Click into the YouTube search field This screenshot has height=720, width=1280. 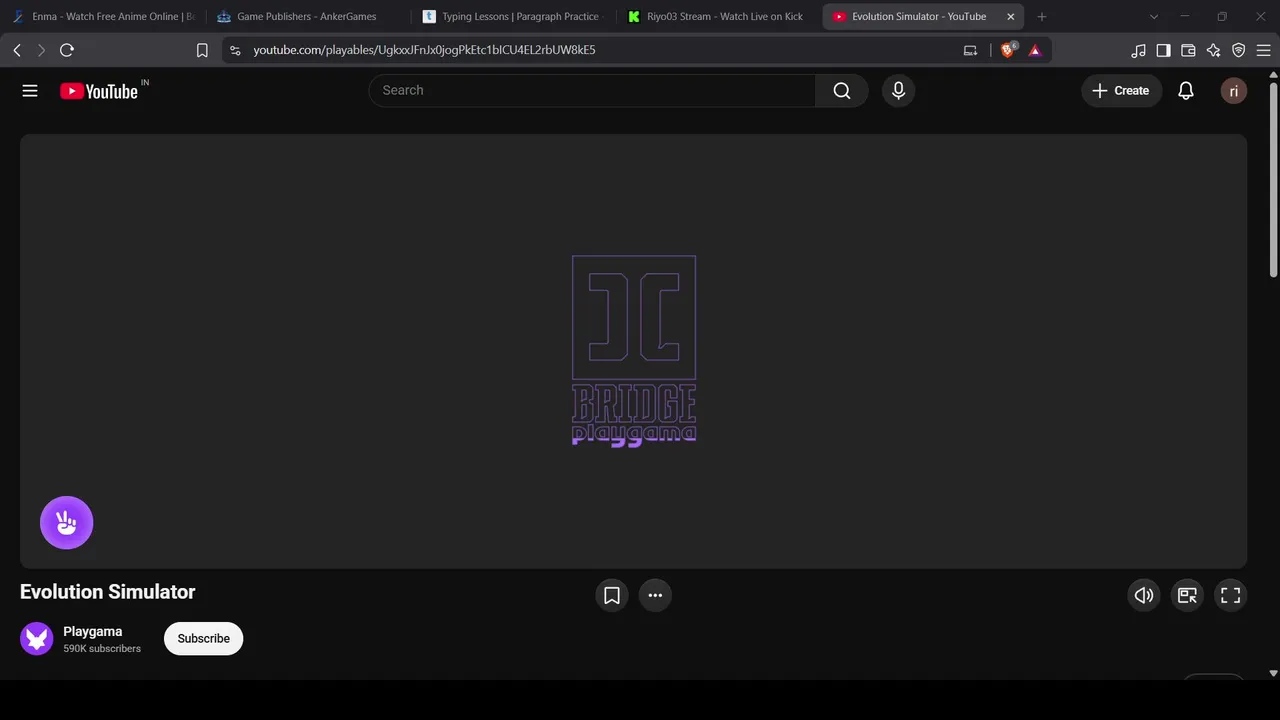[592, 91]
